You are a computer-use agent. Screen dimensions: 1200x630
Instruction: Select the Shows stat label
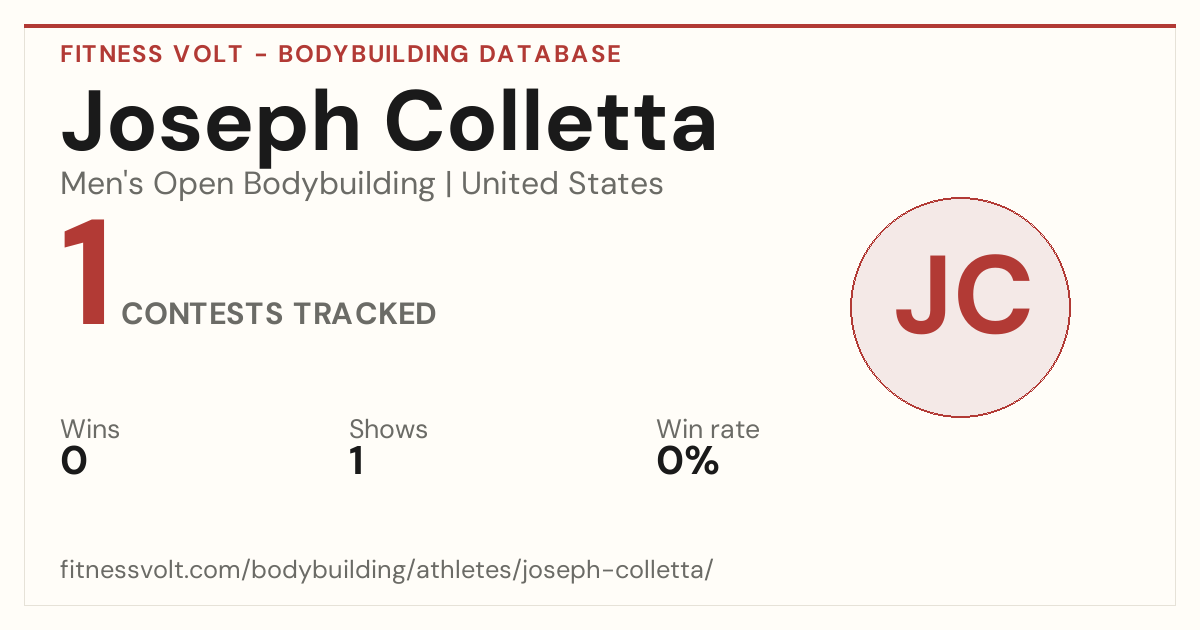click(x=388, y=429)
